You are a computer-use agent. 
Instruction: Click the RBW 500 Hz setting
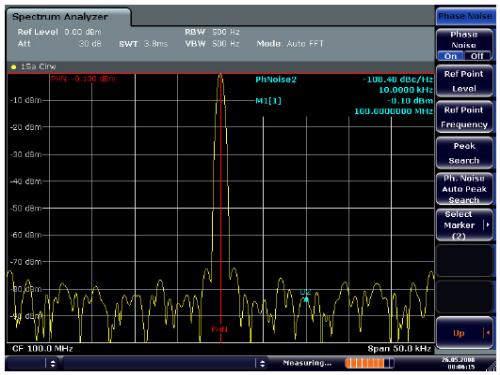click(212, 32)
